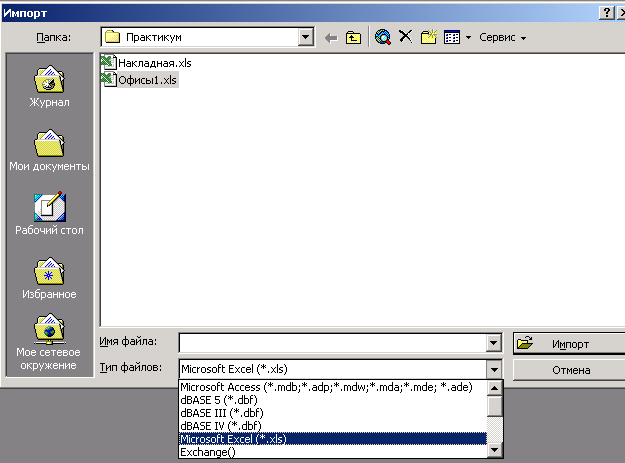Viewport: 625px width, 463px height.
Task: Open the Сервис menu
Action: coord(502,37)
